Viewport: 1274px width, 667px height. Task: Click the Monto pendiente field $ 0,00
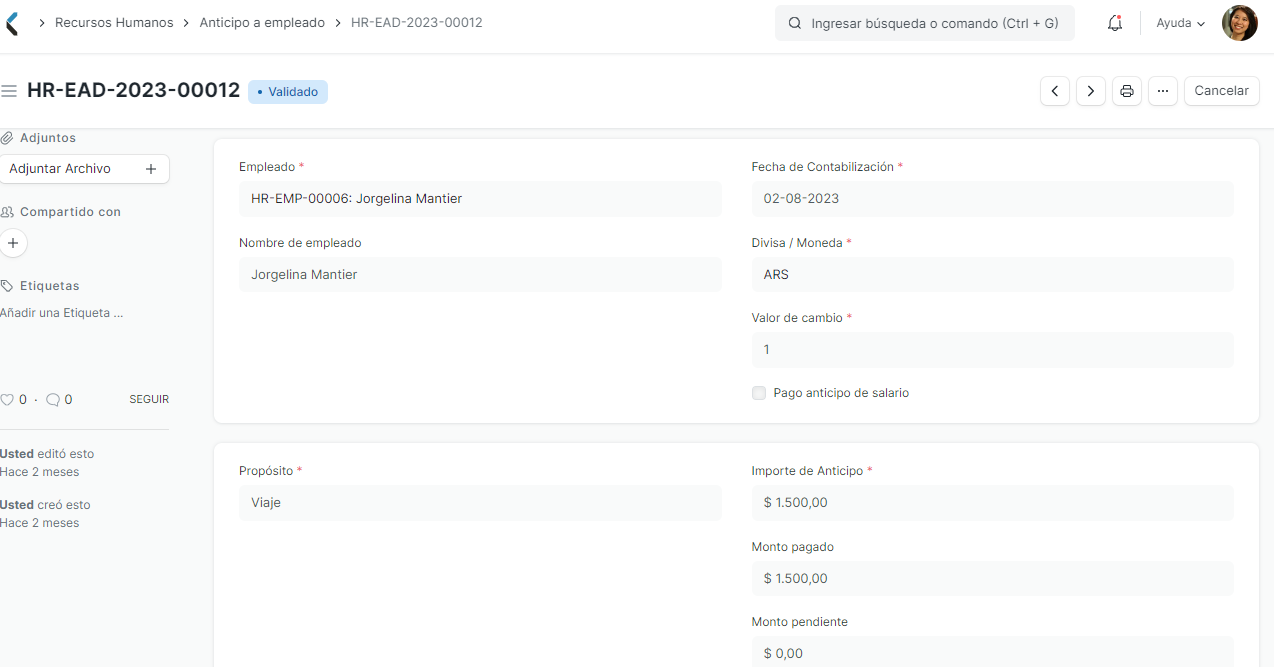tap(992, 652)
